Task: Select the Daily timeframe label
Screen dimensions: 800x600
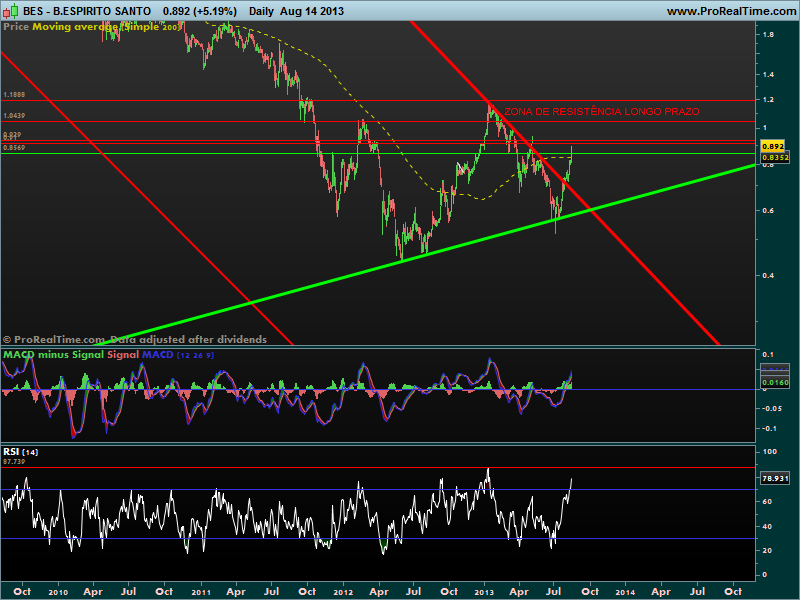Action: click(x=261, y=11)
